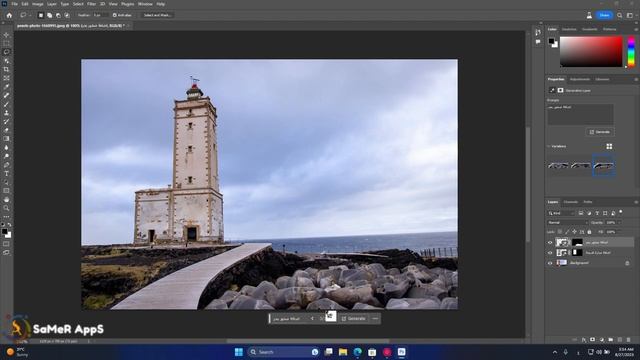Click the rainbow hue slider

pos(631,52)
